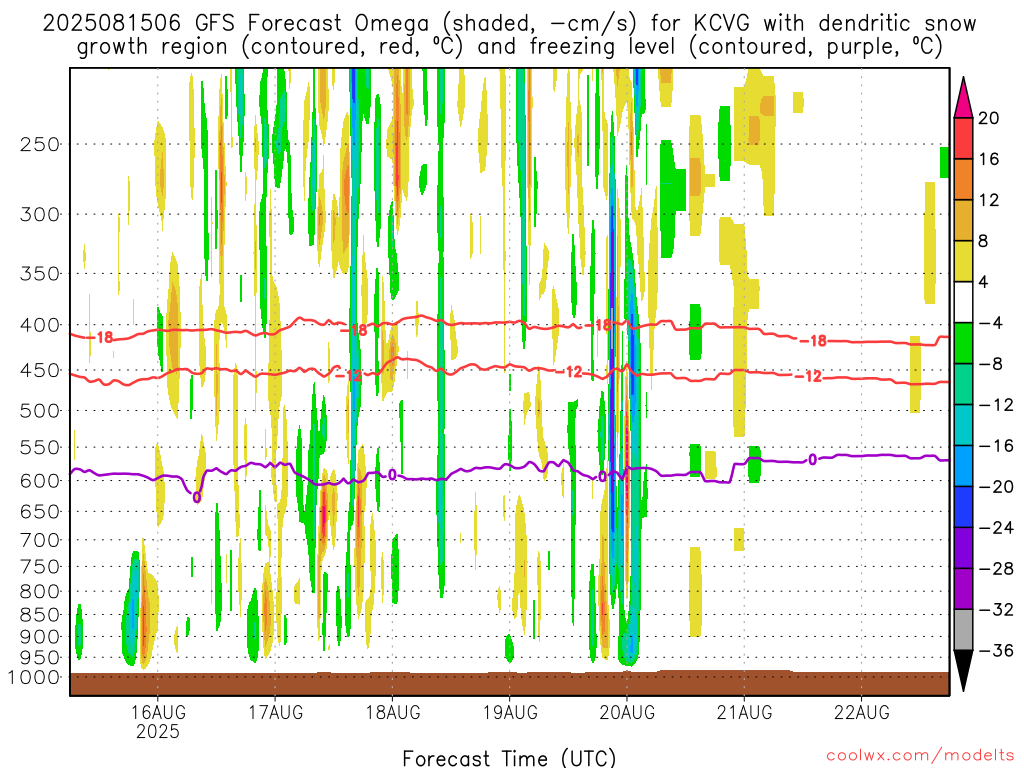Click the 2025 year label under 16AUG
Screen dimensions: 1024x768
157,731
